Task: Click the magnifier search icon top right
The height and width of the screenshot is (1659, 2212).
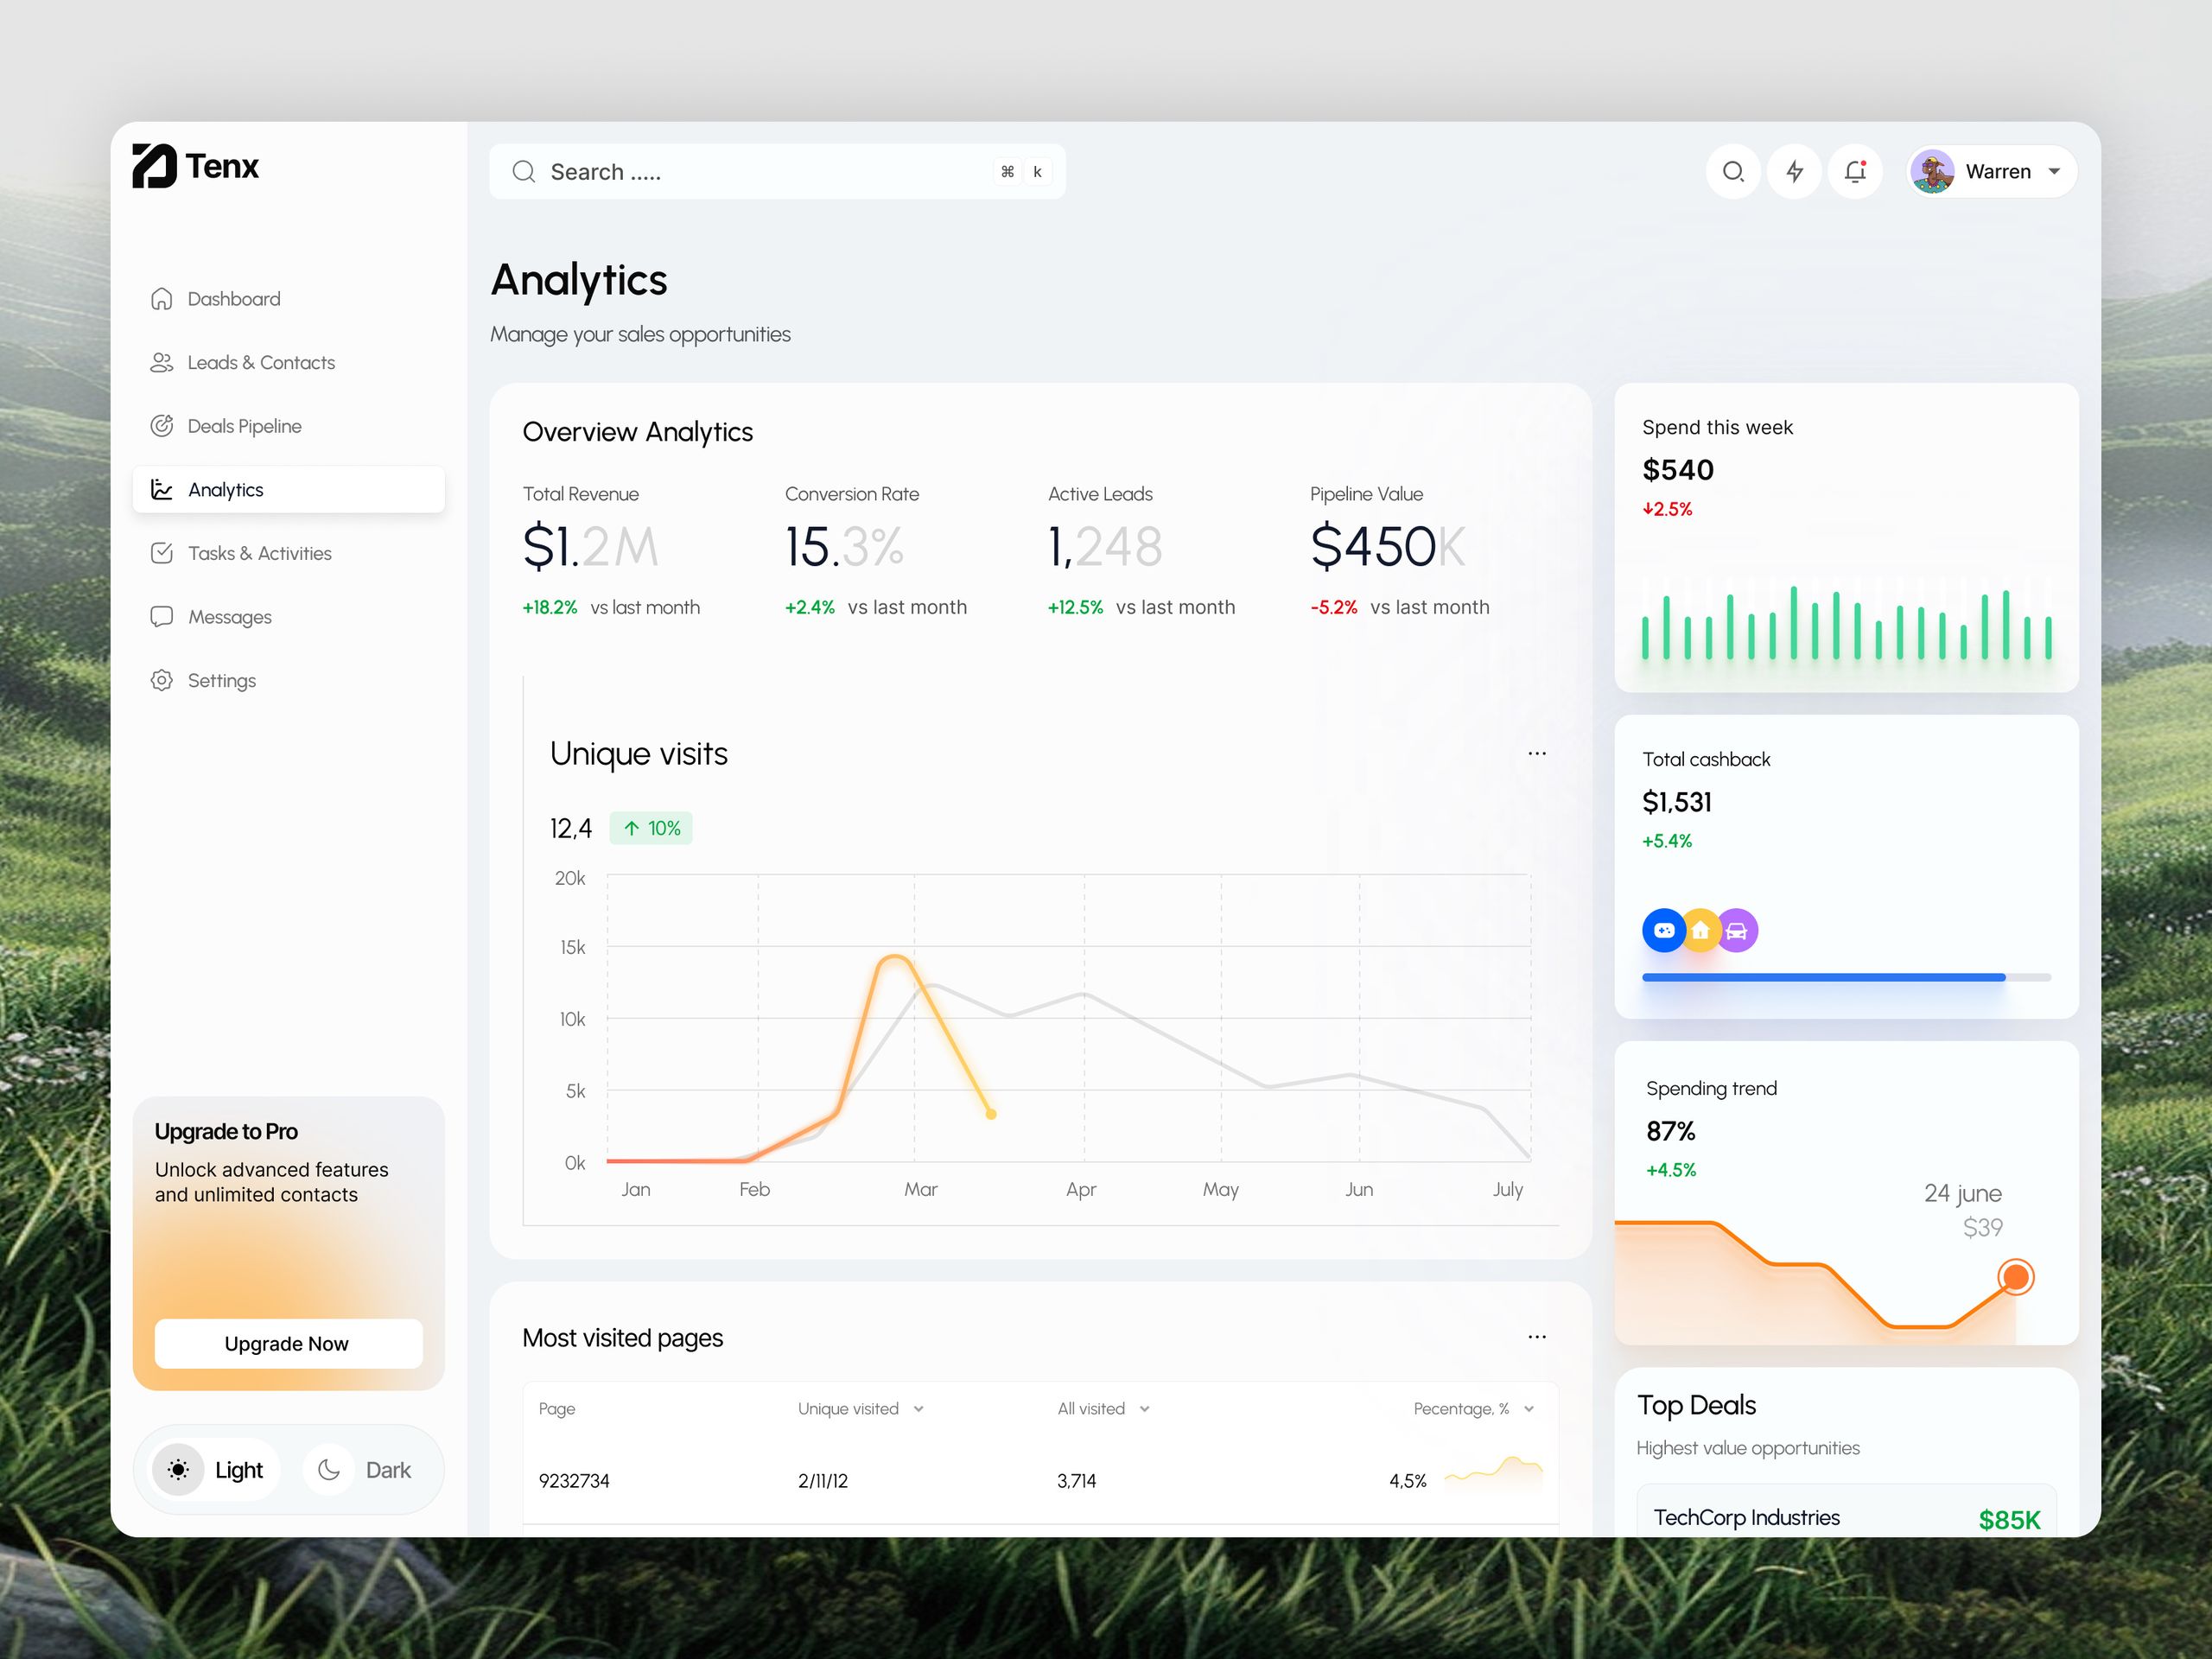Action: click(1733, 171)
